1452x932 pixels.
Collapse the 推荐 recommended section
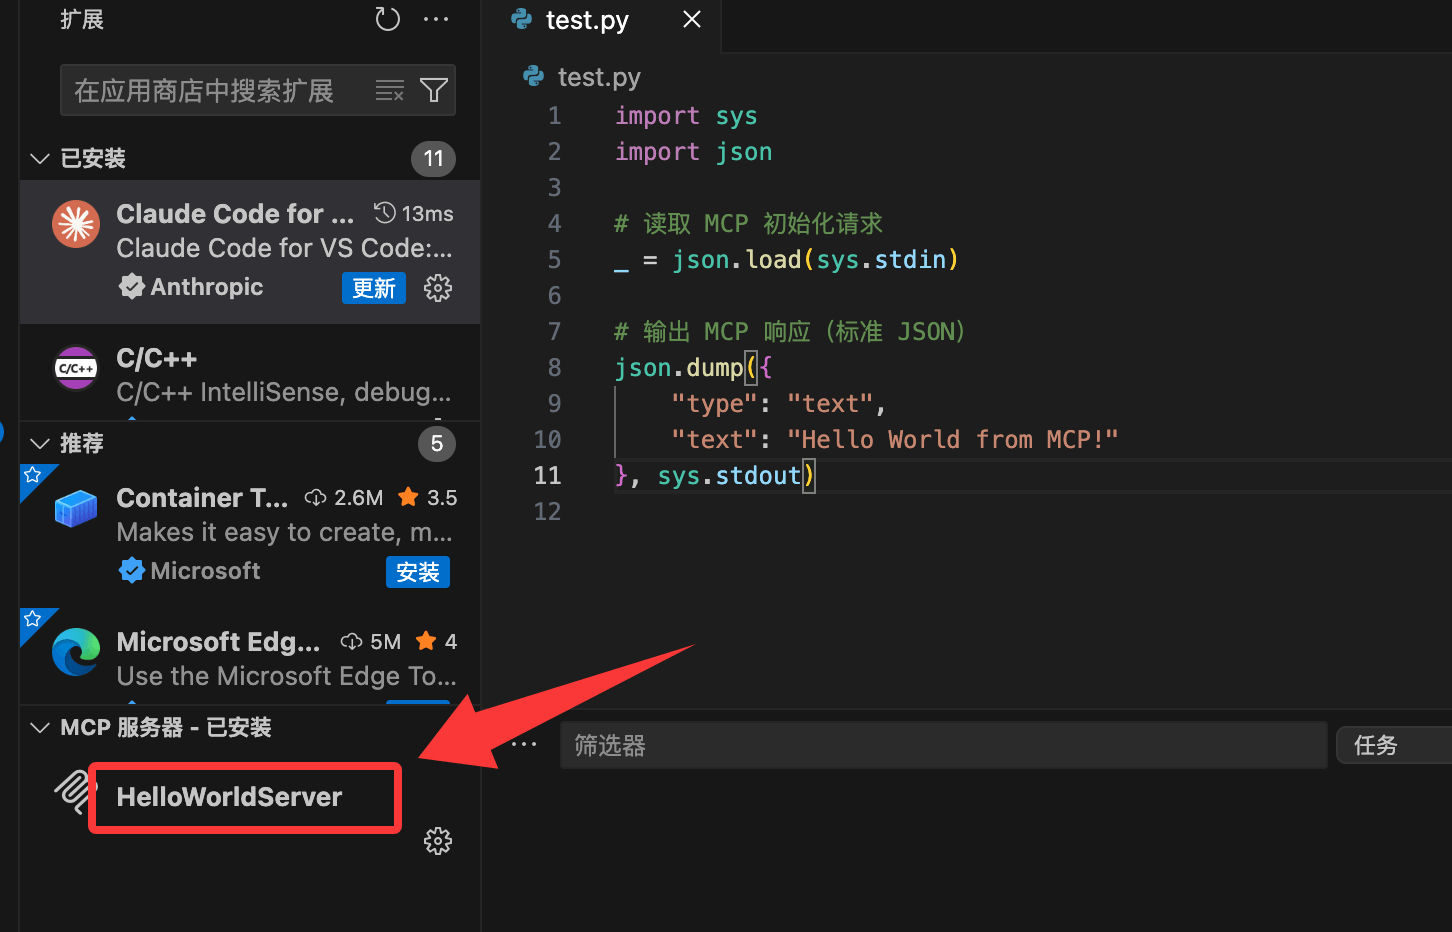40,444
